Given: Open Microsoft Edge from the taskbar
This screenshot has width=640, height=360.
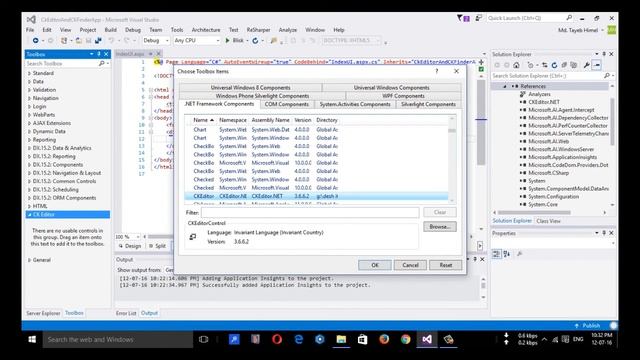Looking at the screenshot, I should (298, 339).
